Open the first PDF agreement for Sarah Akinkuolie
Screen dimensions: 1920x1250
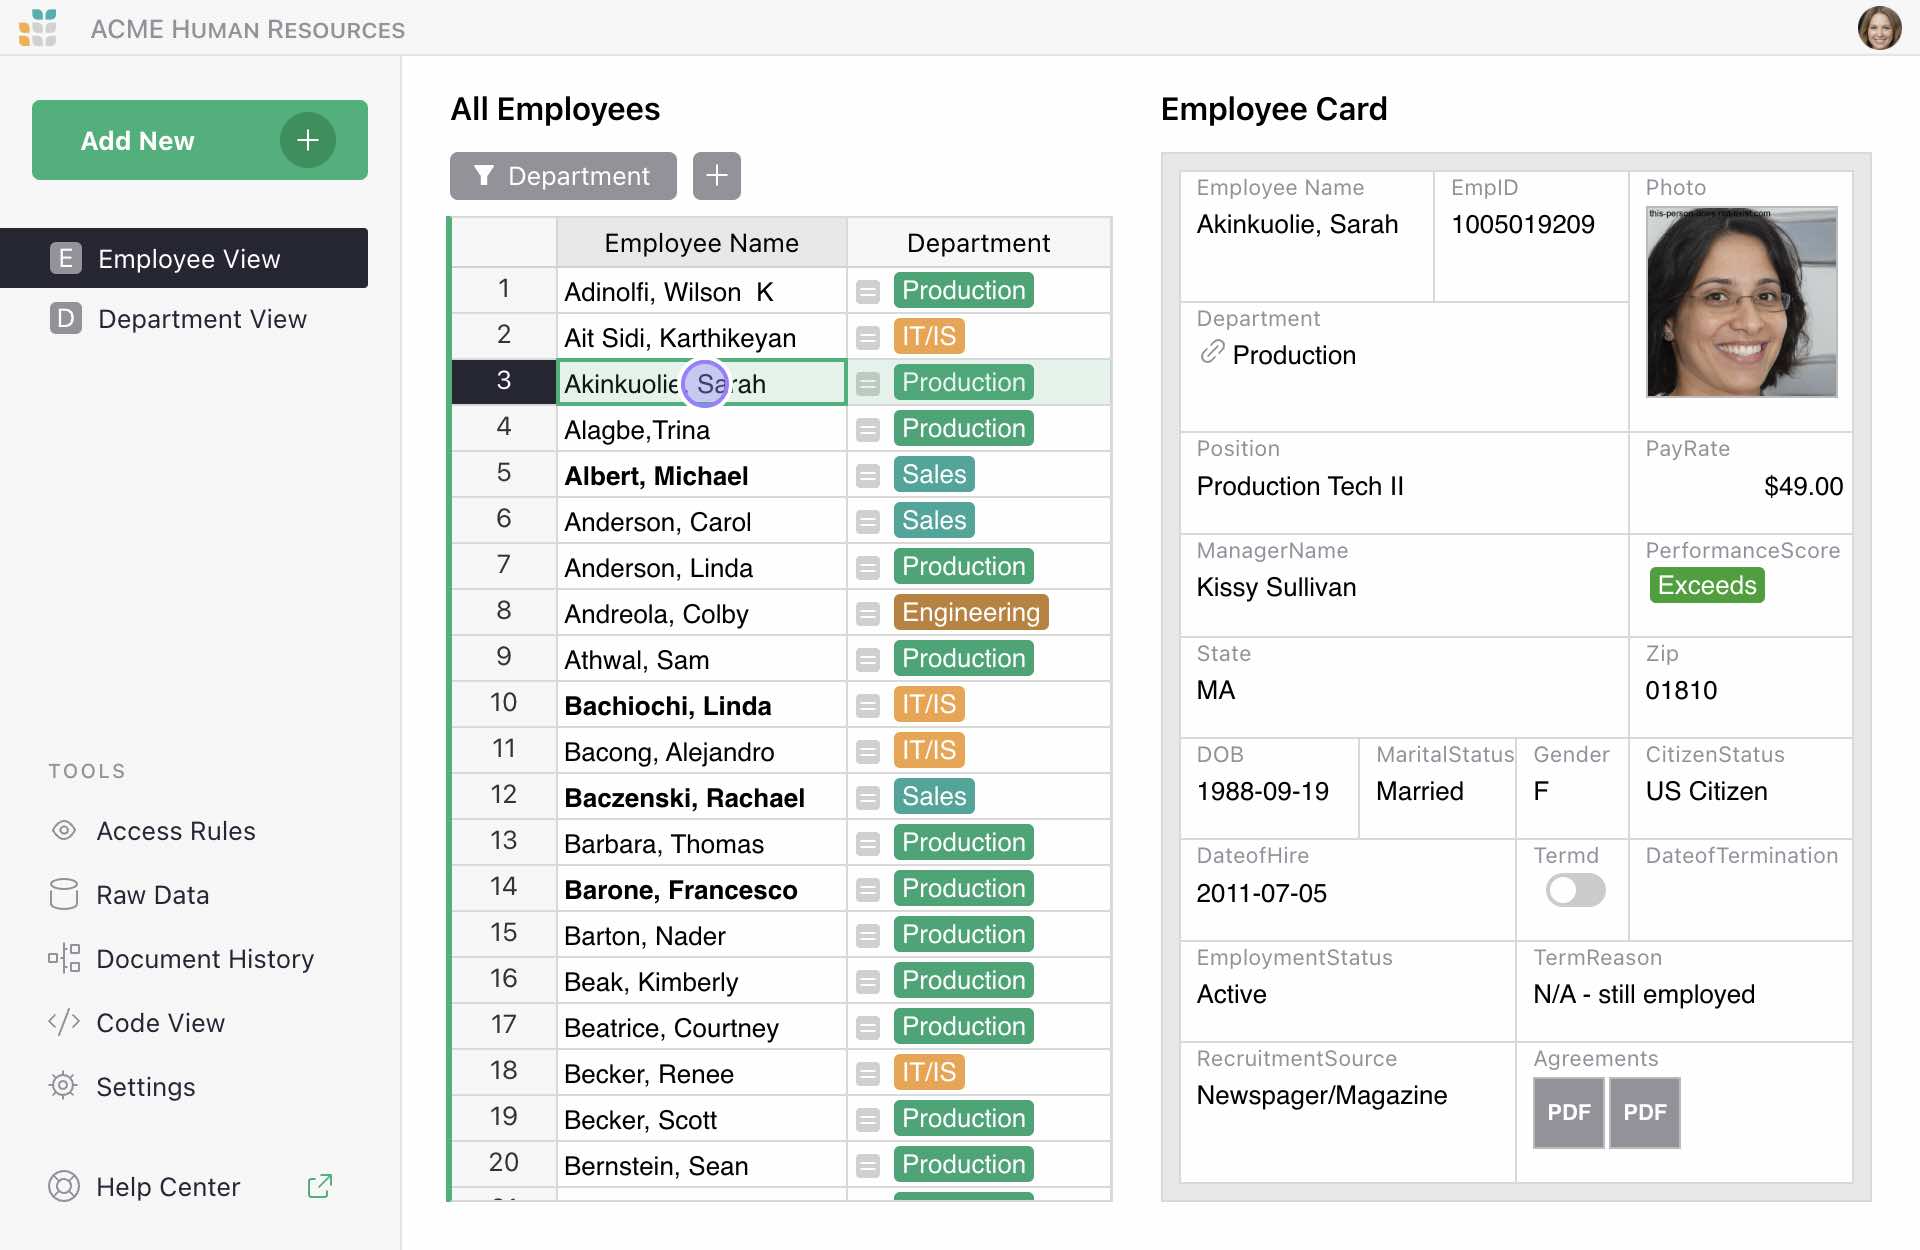pos(1566,1113)
